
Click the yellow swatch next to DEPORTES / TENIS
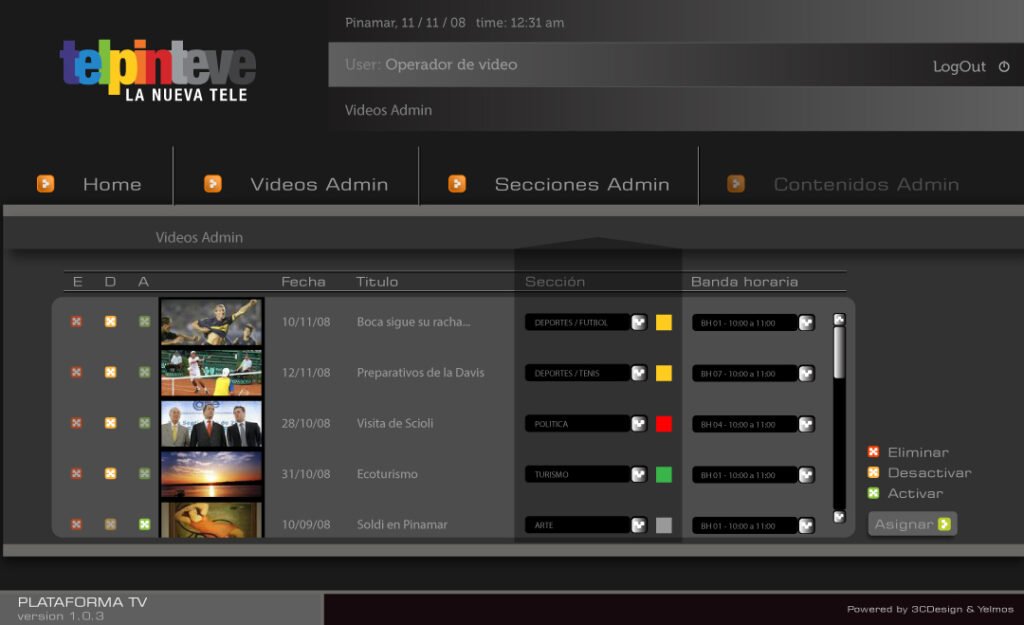pos(664,373)
